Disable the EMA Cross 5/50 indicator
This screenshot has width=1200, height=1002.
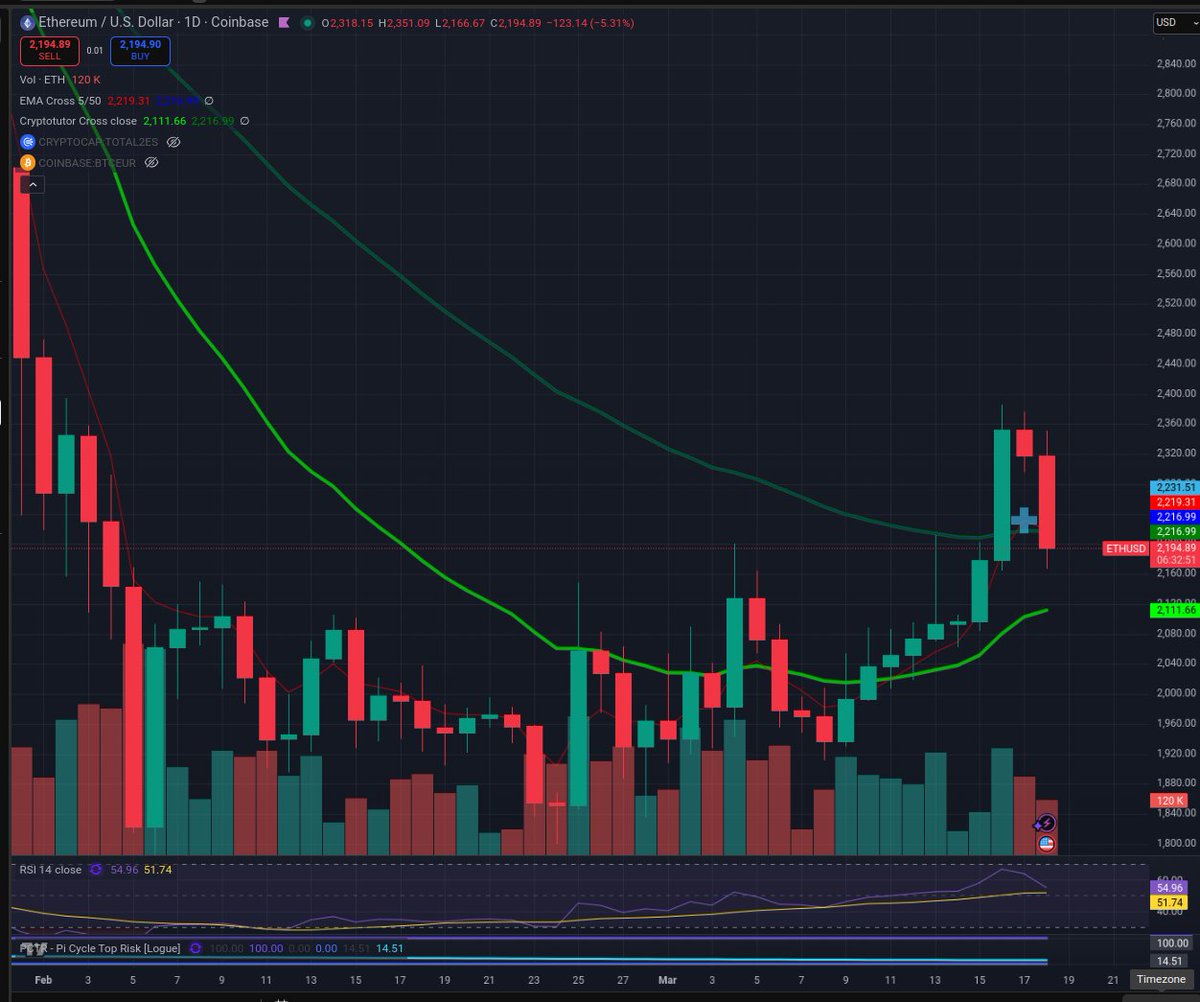click(x=207, y=100)
